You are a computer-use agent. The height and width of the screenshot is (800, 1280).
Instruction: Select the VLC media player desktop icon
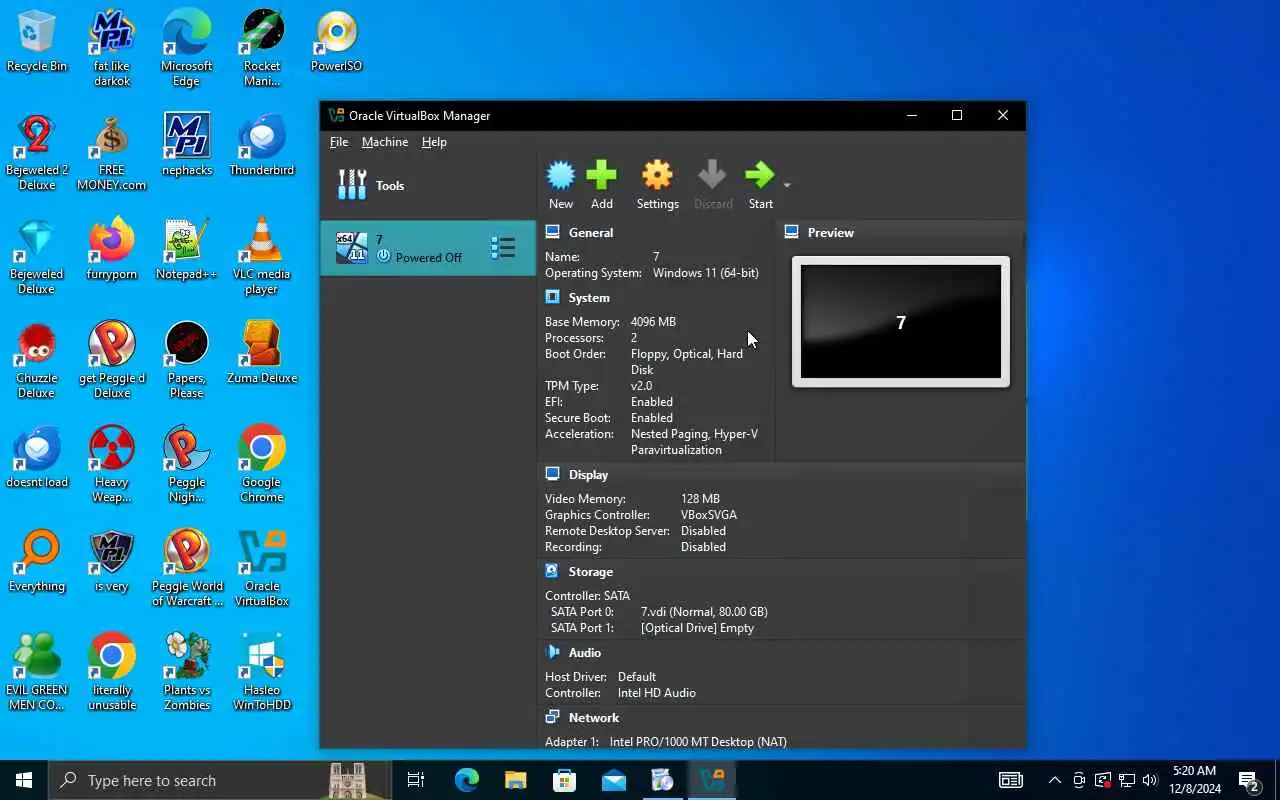pos(262,256)
